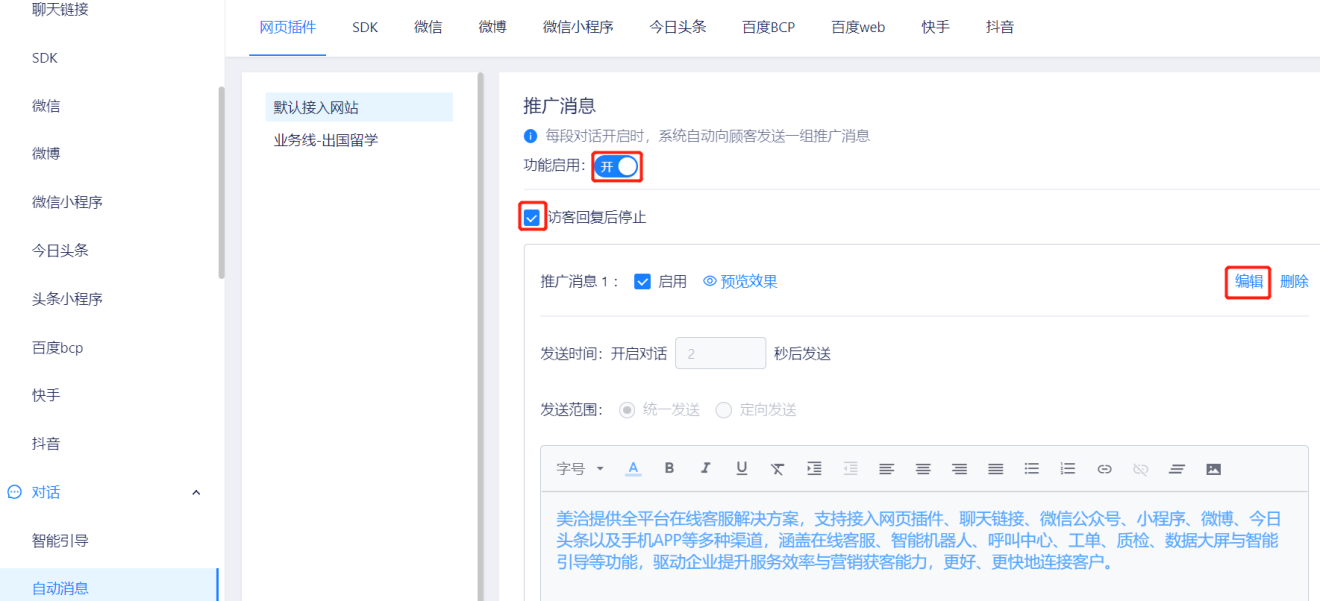Choose the font color tool
Viewport: 1320px width, 601px height.
click(x=633, y=468)
